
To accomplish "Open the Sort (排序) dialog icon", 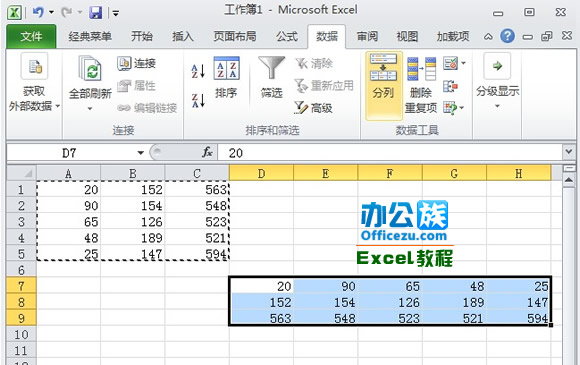I will click(x=226, y=68).
